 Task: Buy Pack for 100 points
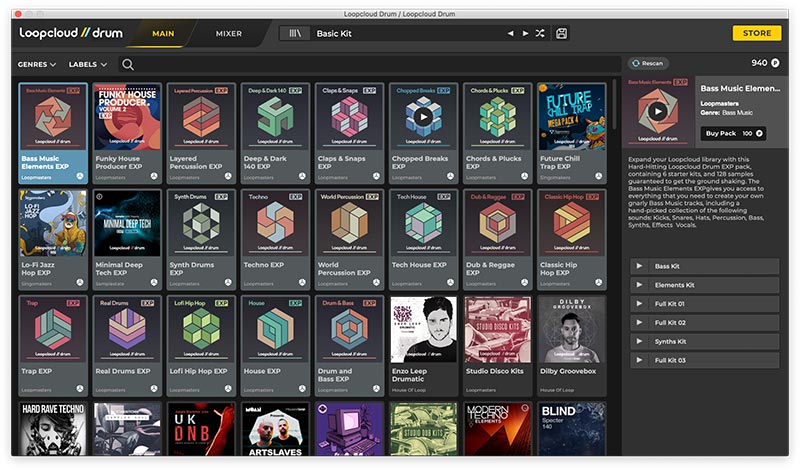point(733,133)
